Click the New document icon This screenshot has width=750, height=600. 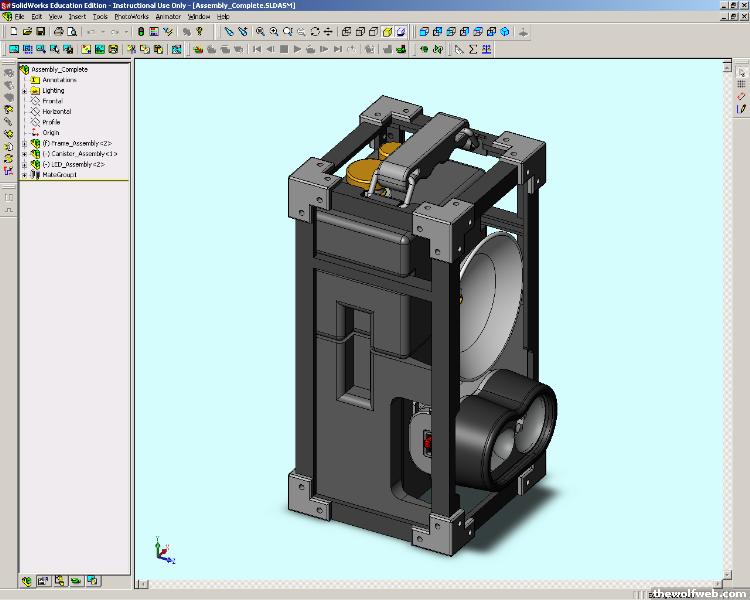pos(13,32)
